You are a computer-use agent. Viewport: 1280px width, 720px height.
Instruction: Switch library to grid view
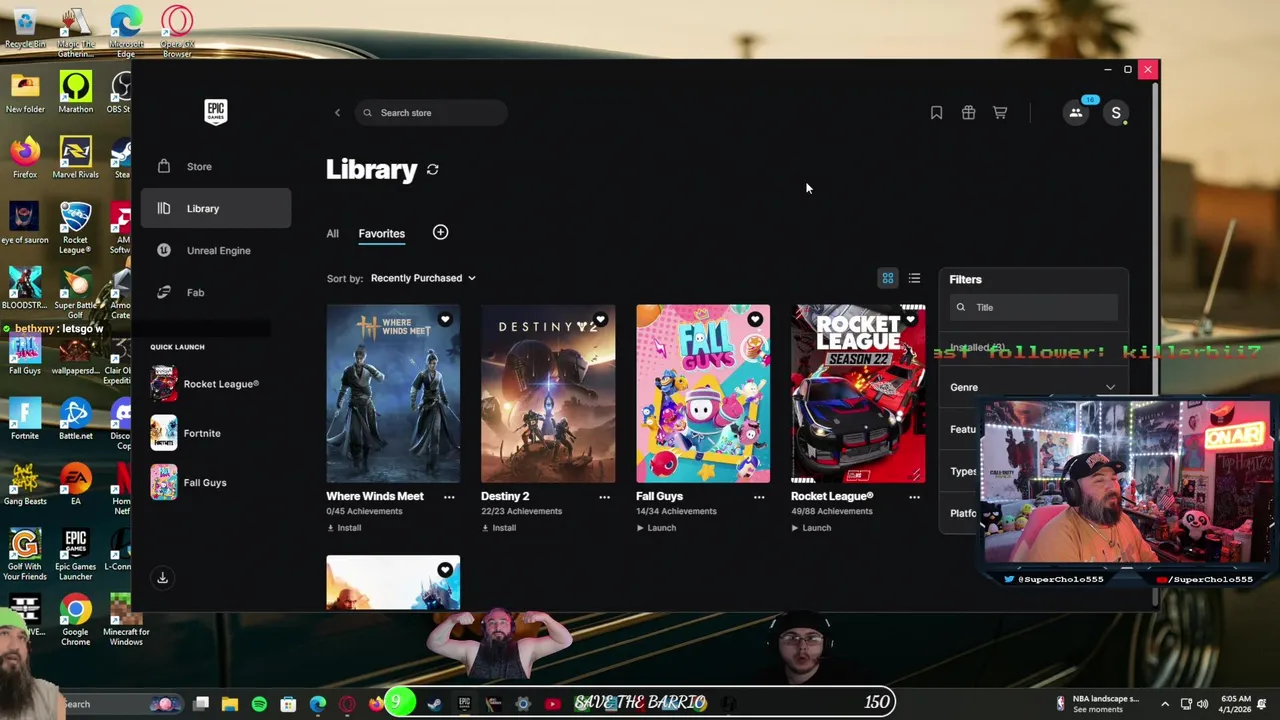[887, 278]
